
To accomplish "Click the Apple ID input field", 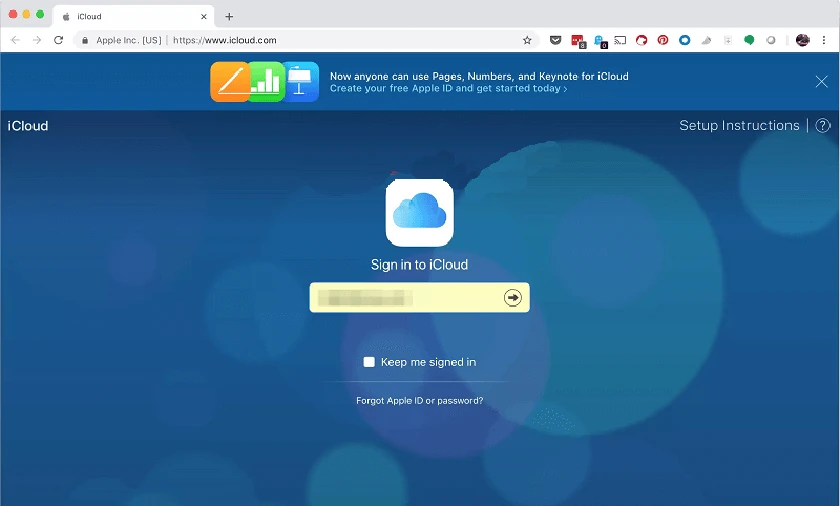I will pyautogui.click(x=419, y=297).
